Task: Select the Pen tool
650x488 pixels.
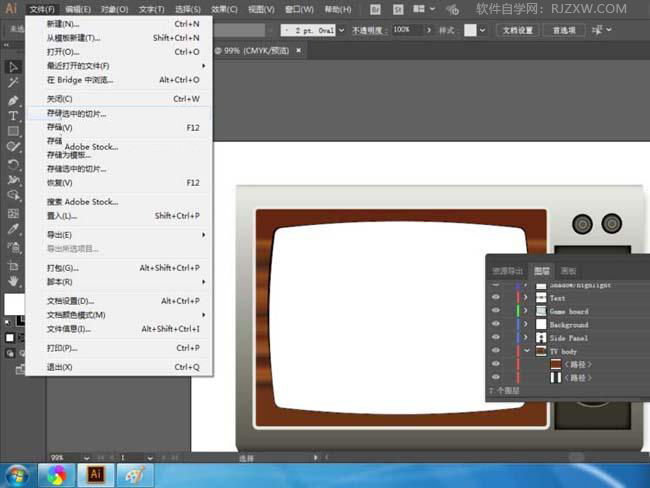Action: pyautogui.click(x=13, y=101)
